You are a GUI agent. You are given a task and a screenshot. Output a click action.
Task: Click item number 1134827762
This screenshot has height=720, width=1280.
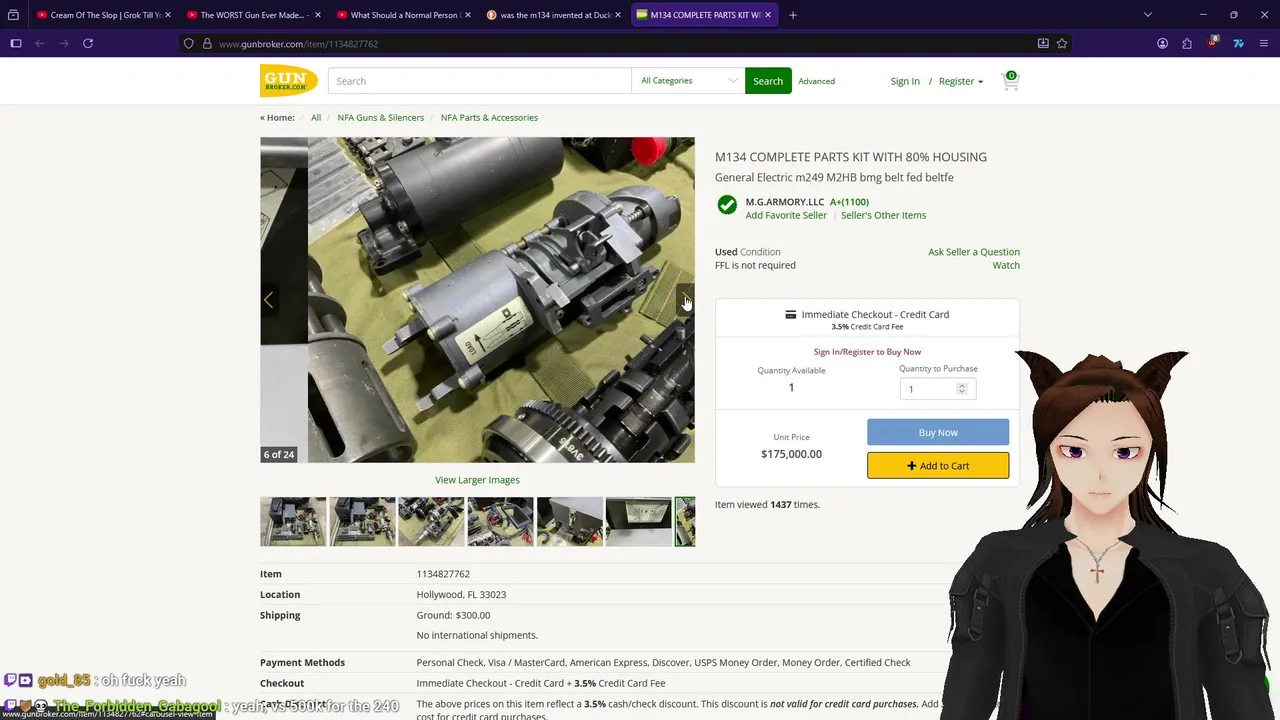point(443,574)
